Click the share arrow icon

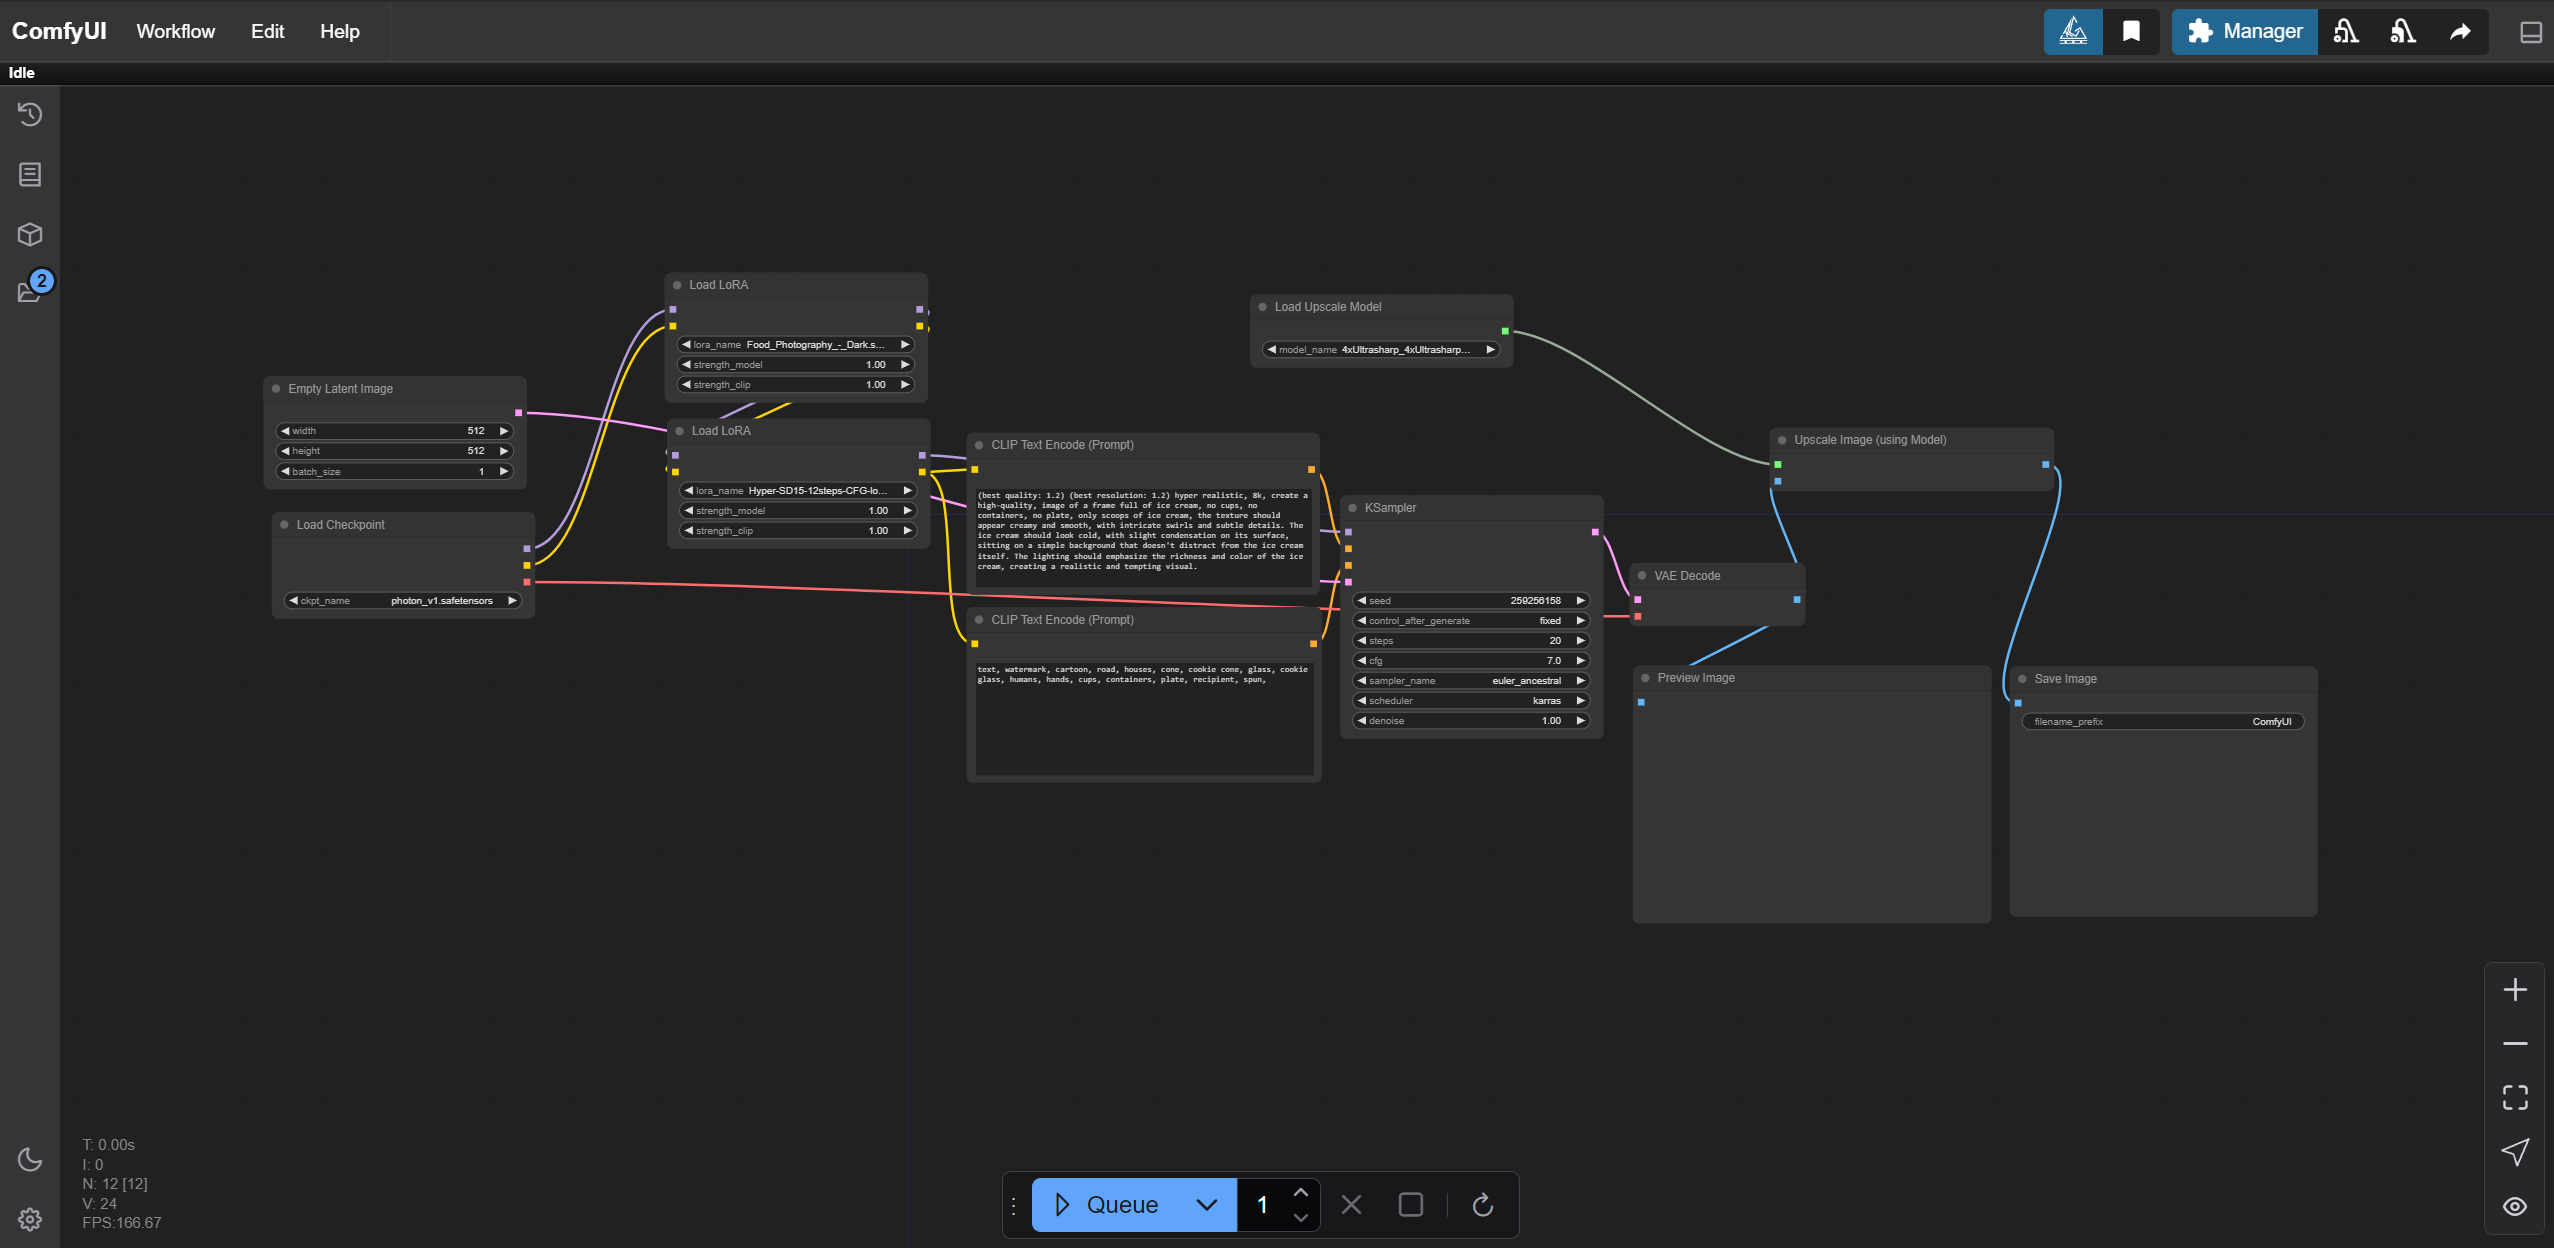coord(2460,32)
